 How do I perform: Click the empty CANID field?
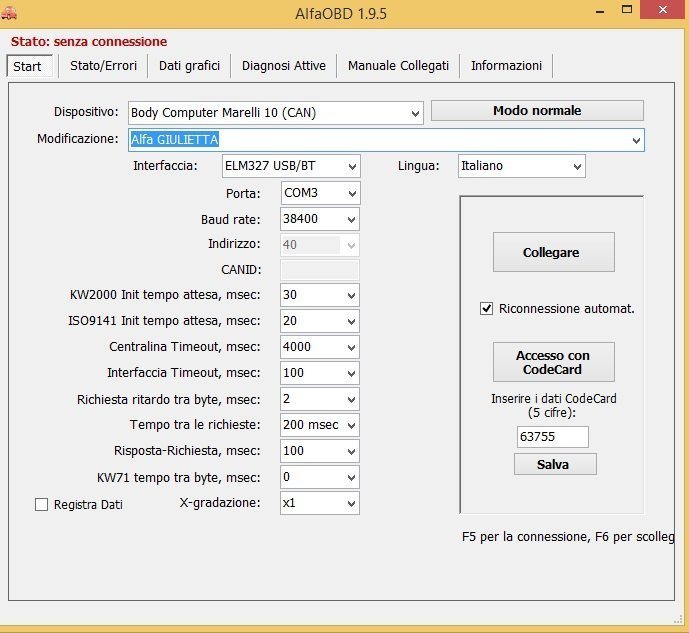click(320, 270)
